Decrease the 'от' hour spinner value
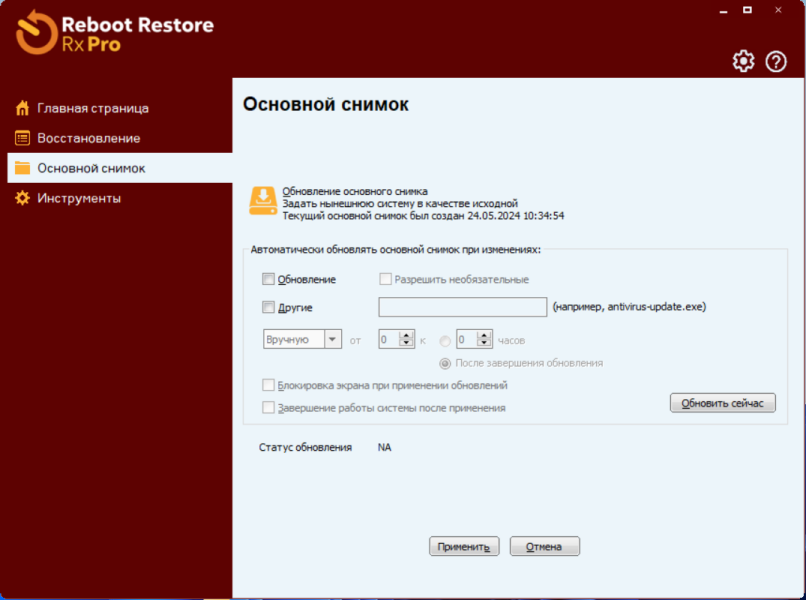This screenshot has width=806, height=600. 406,343
